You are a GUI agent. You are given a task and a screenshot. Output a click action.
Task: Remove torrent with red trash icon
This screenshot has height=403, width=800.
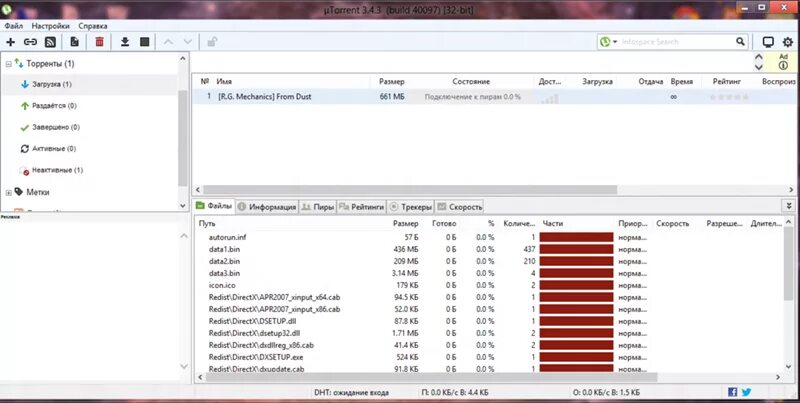pos(99,42)
